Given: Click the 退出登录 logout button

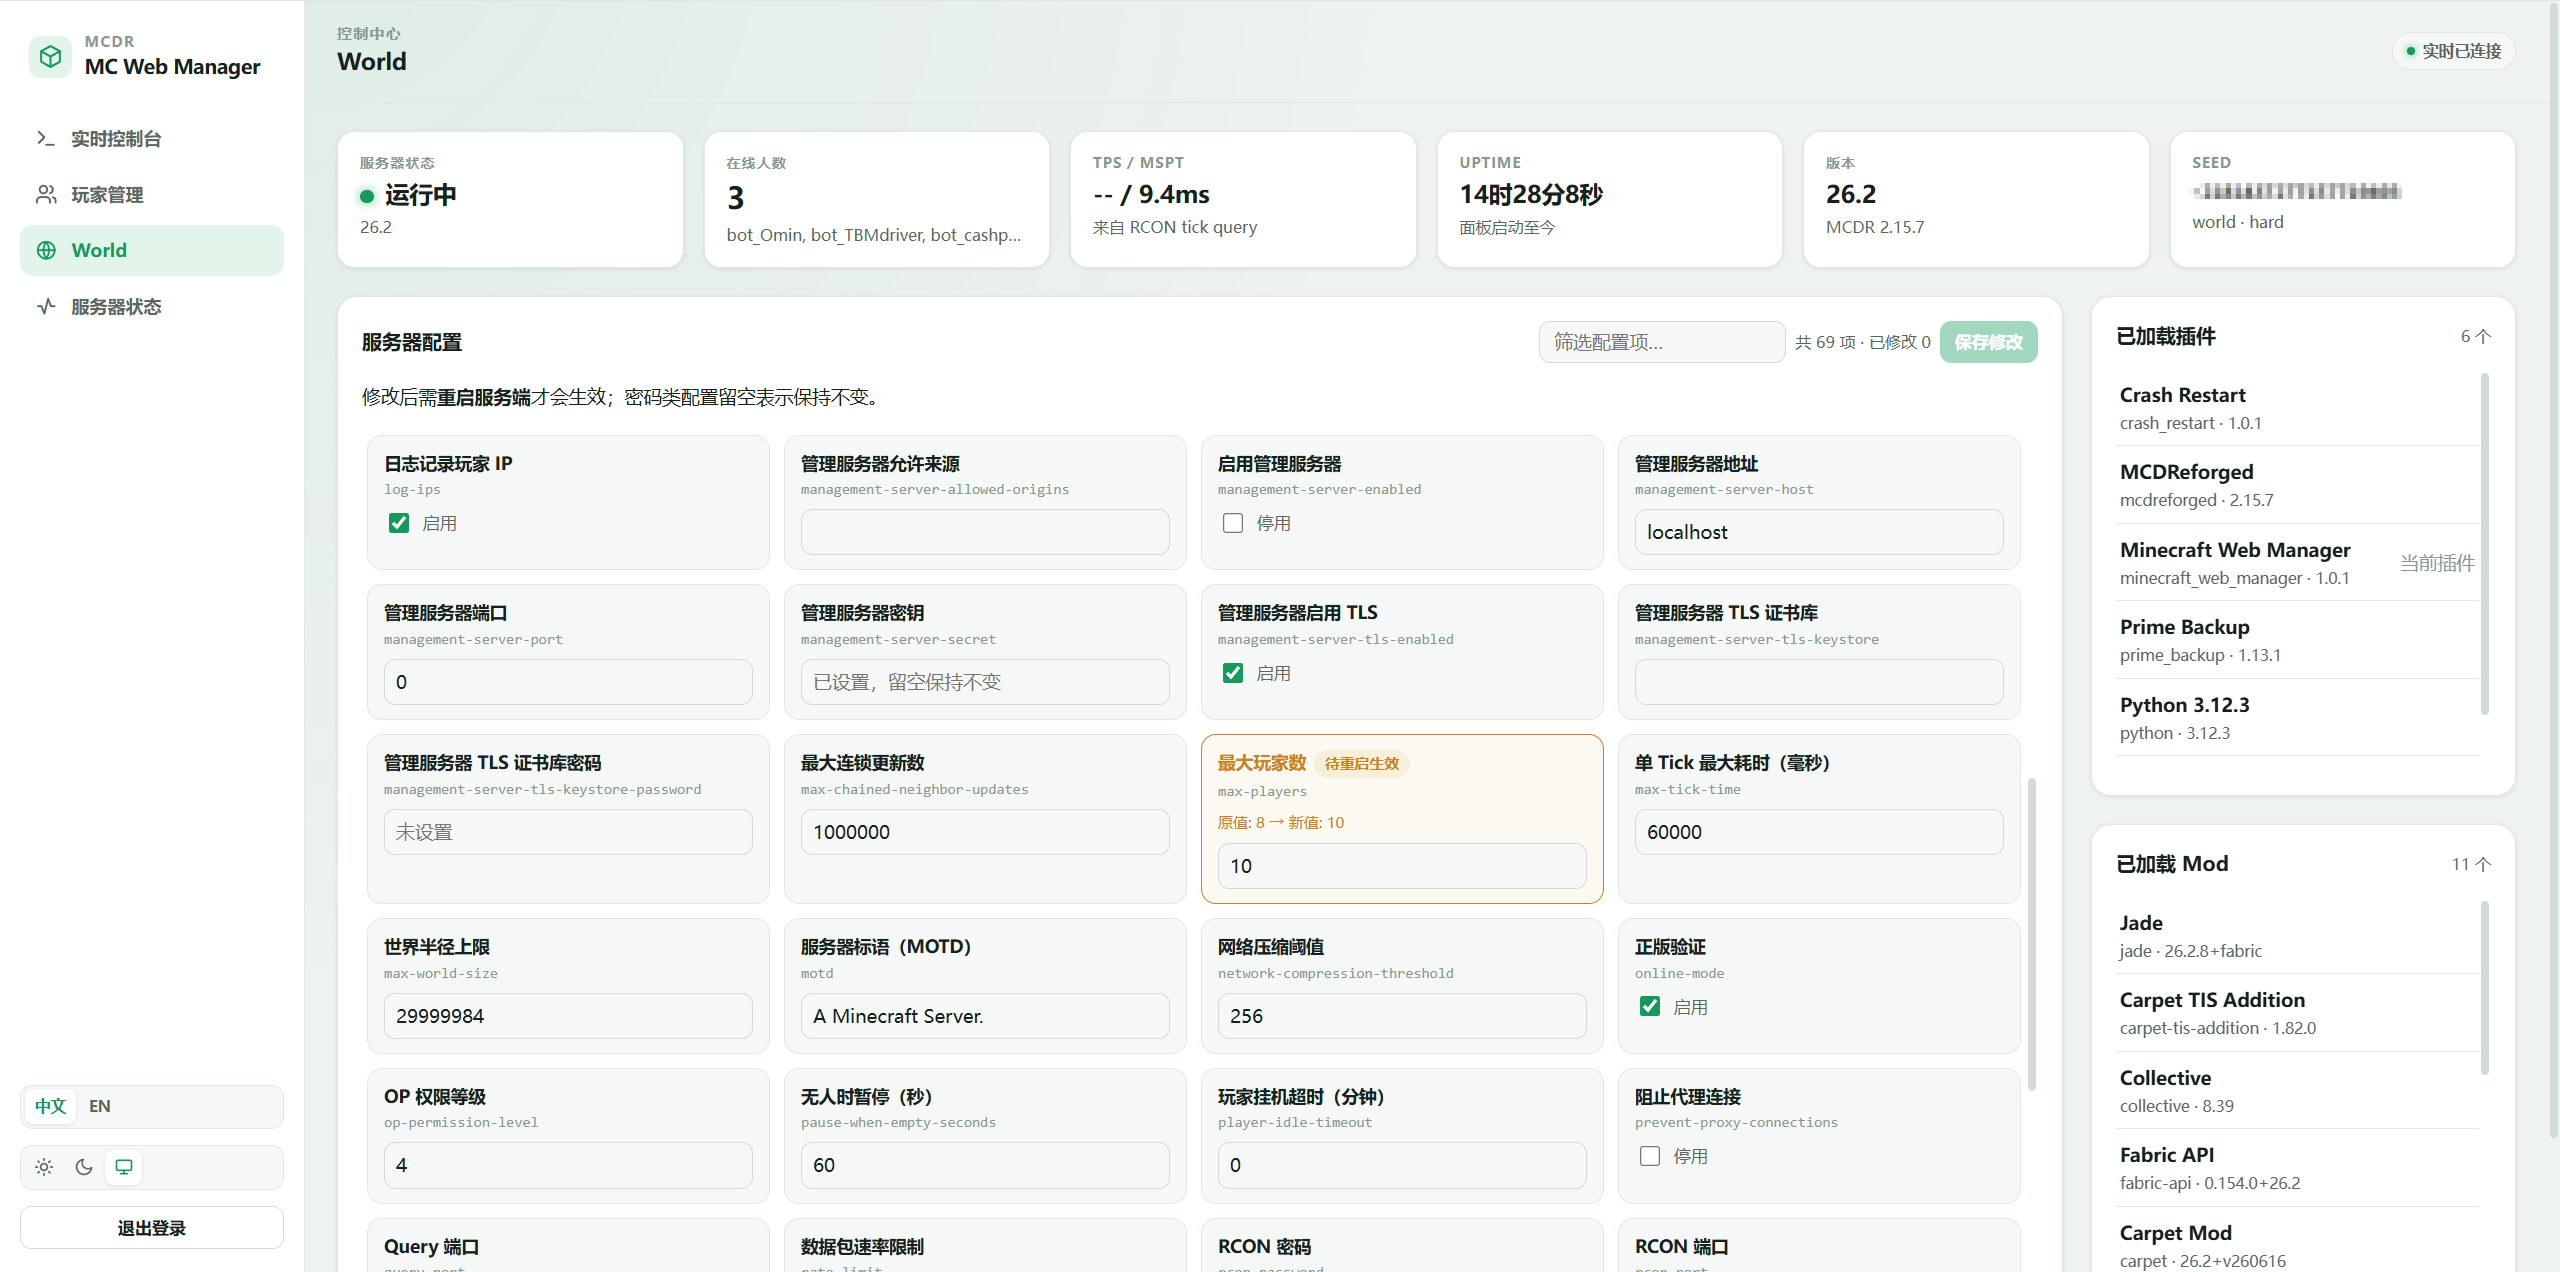Looking at the screenshot, I should point(152,1227).
